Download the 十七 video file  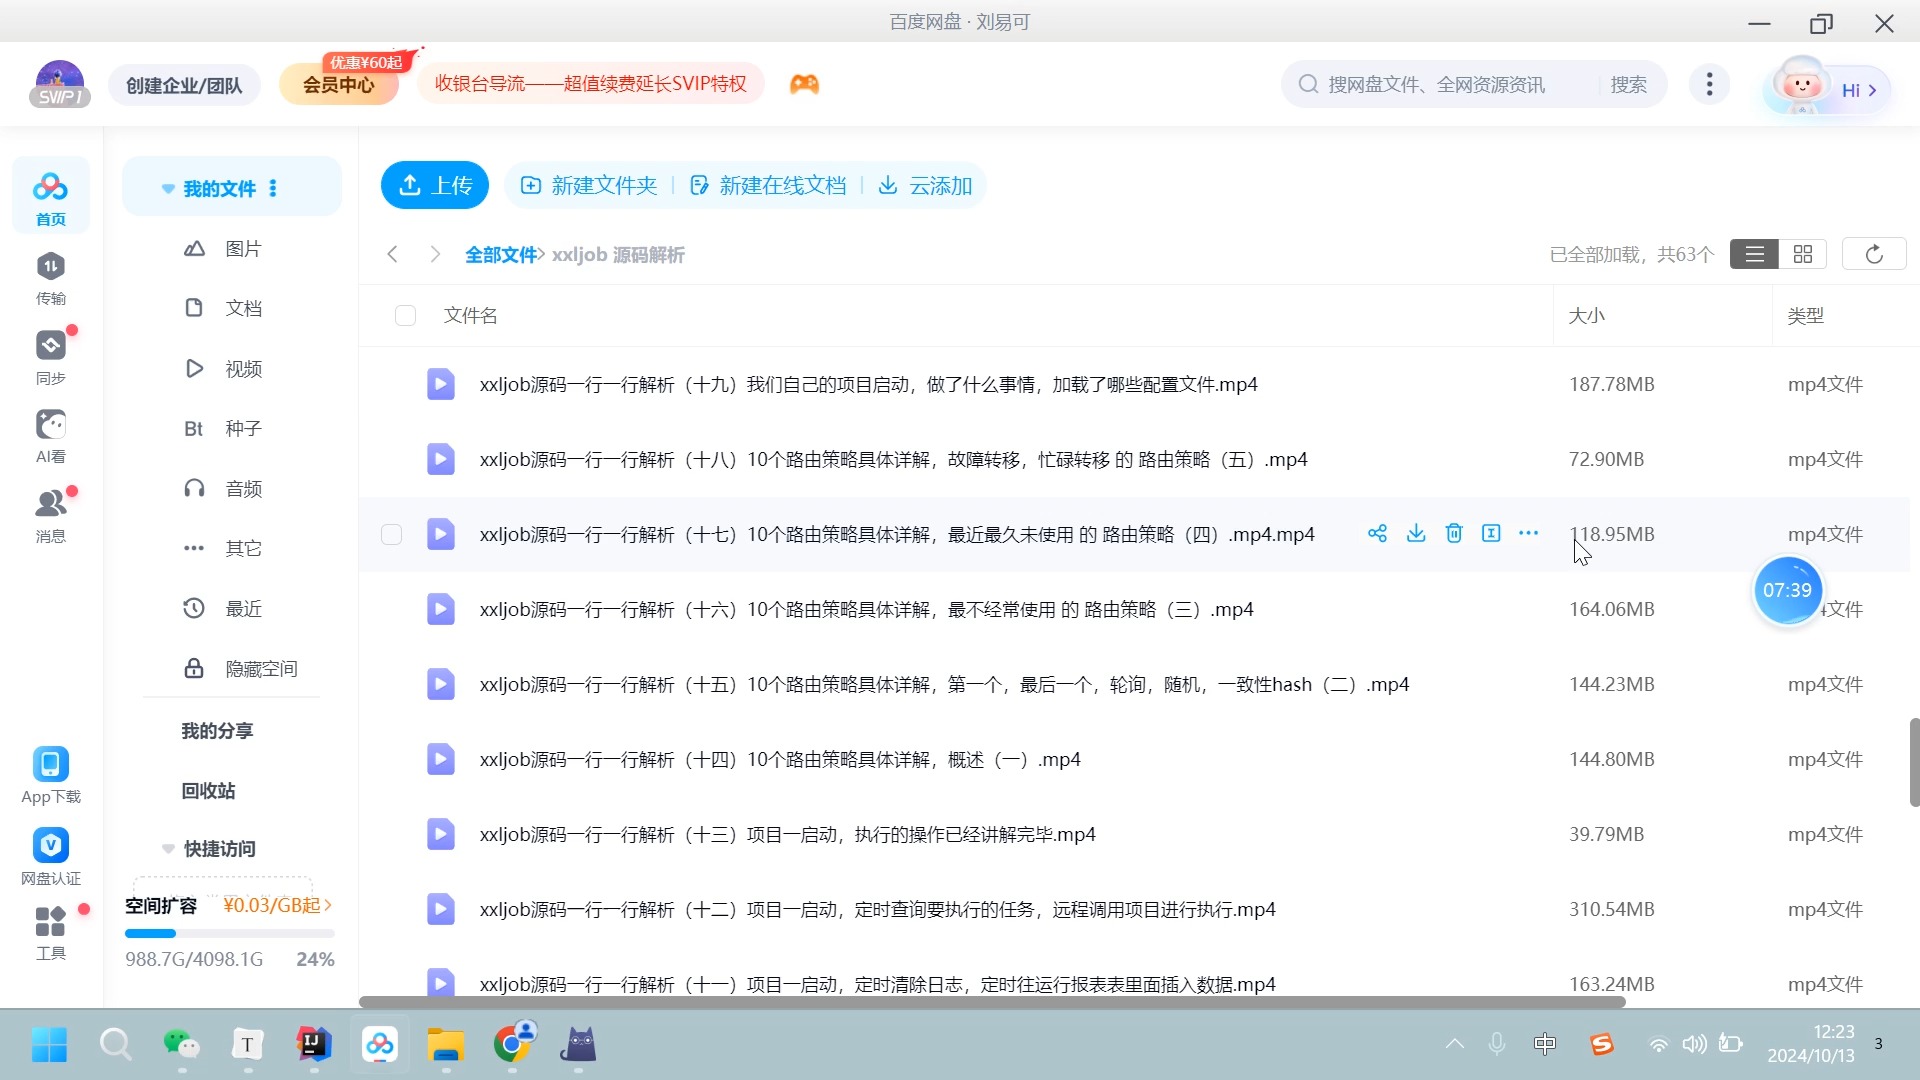pos(1416,533)
